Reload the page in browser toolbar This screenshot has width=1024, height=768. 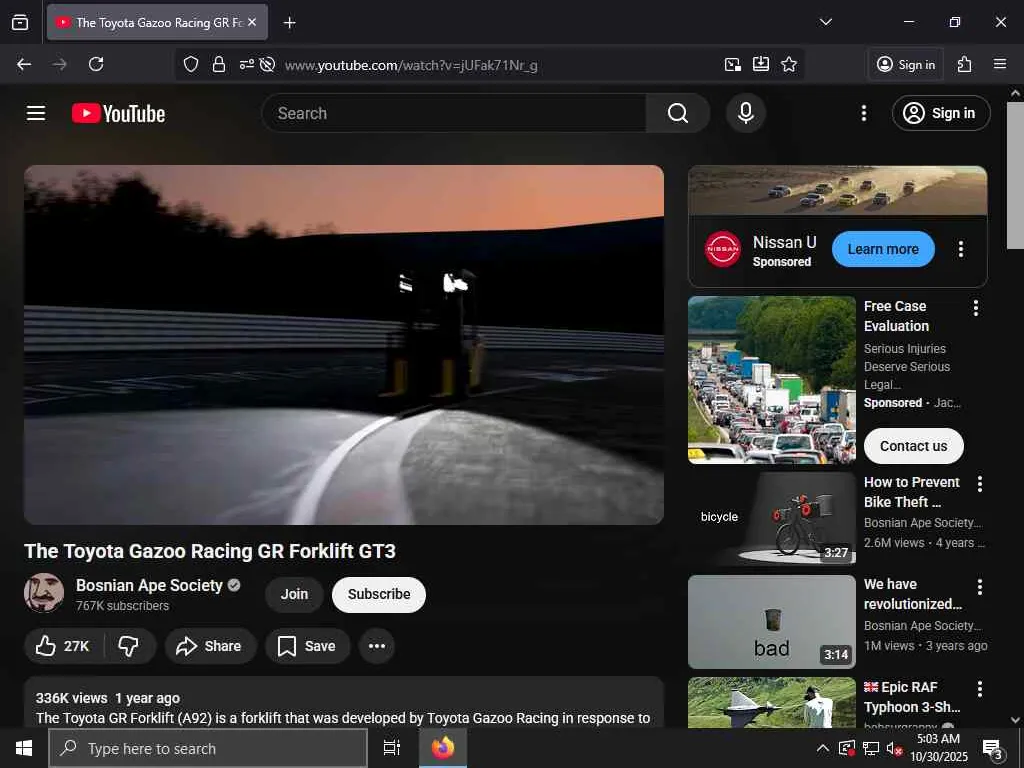[96, 64]
